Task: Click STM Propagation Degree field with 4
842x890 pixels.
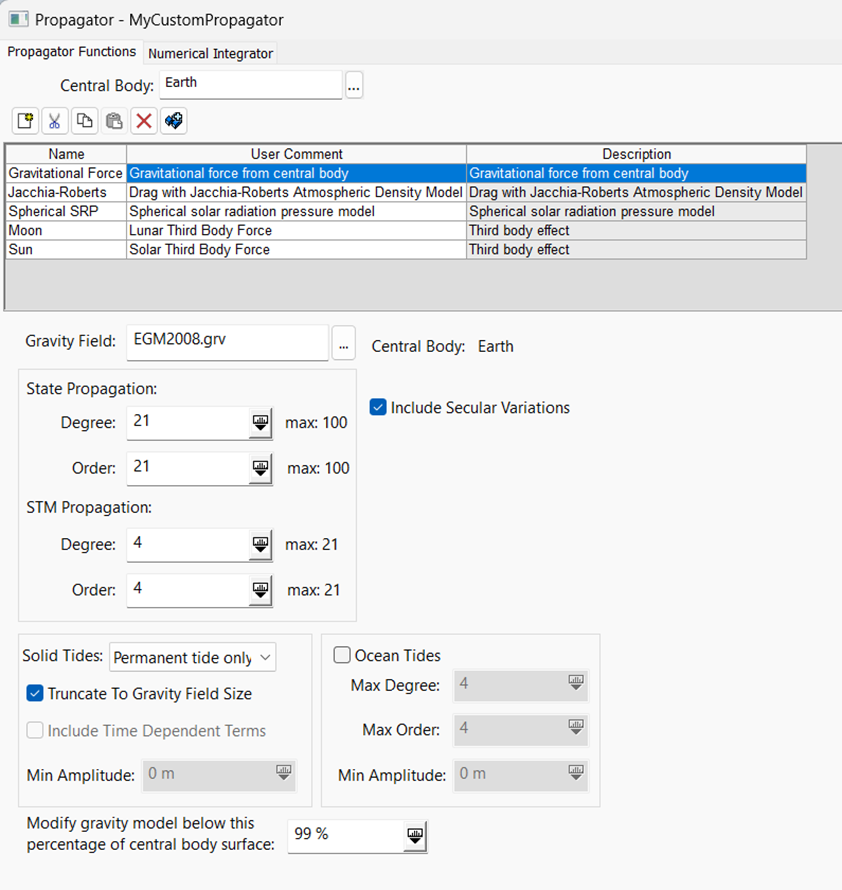Action: pyautogui.click(x=188, y=544)
